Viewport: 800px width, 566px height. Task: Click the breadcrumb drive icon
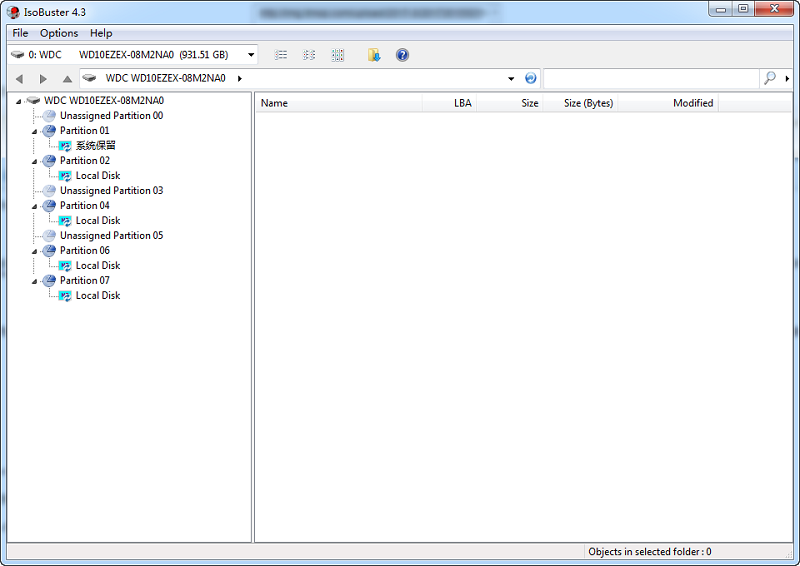click(x=89, y=78)
